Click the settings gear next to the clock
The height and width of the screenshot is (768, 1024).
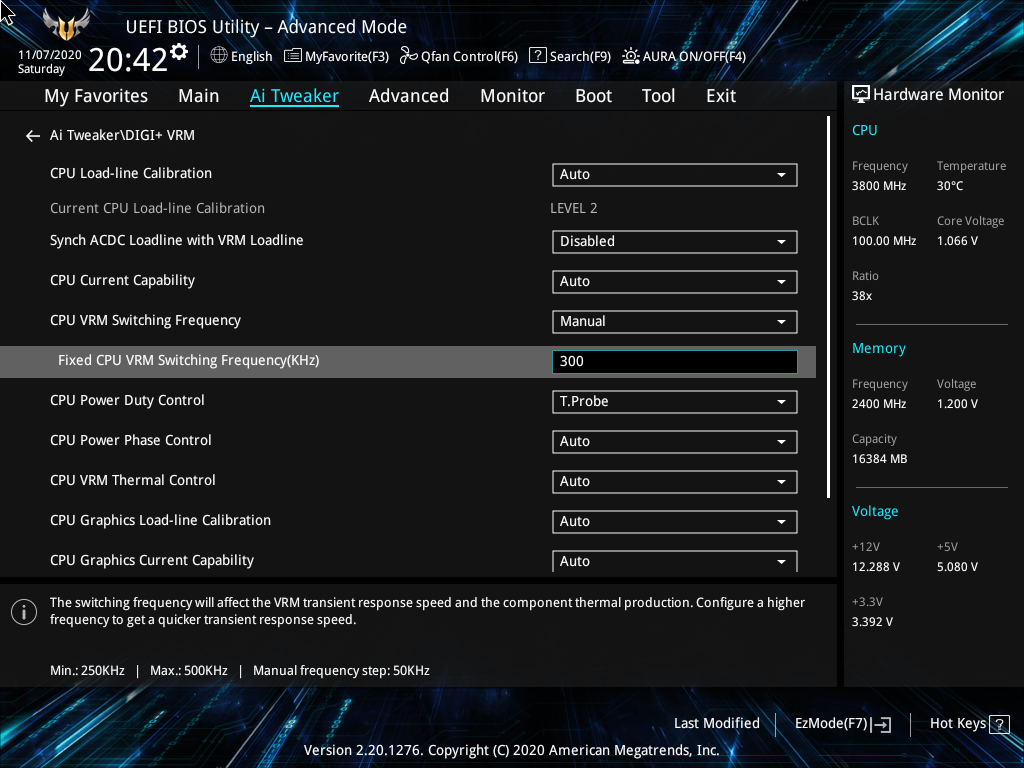coord(179,52)
